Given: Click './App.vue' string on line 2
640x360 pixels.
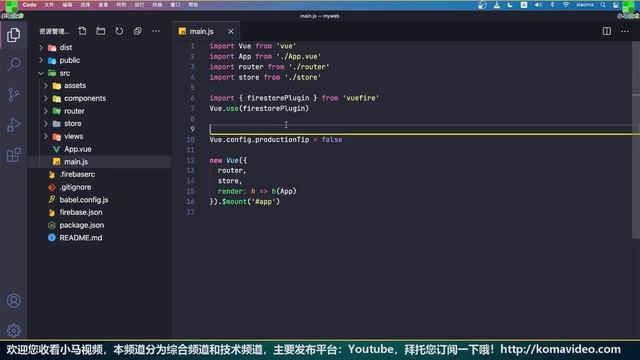Looking at the screenshot, I should tap(298, 57).
